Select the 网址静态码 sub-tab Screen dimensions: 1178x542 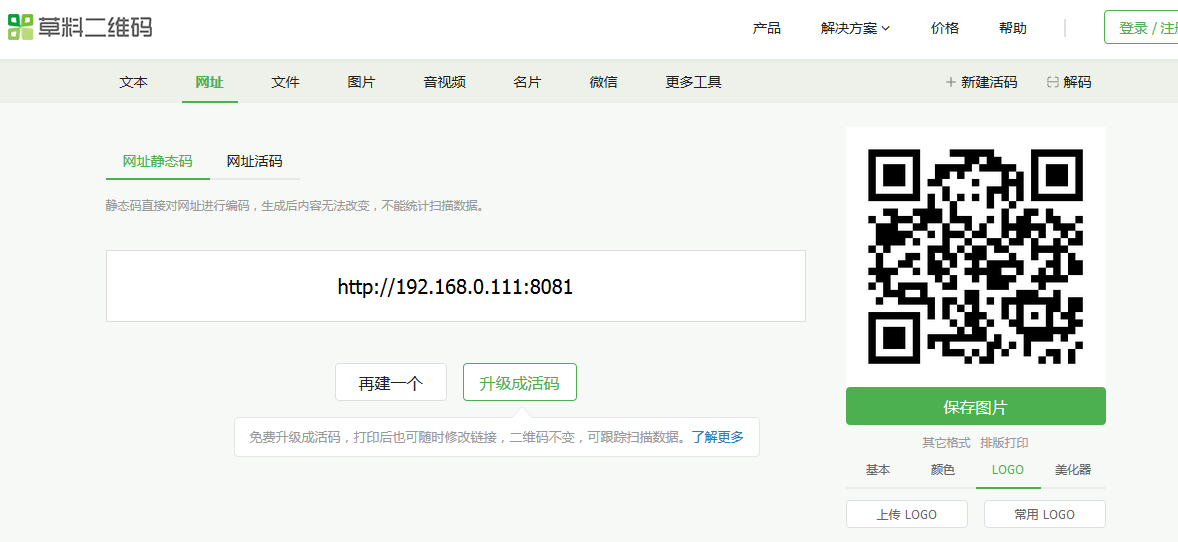pyautogui.click(x=158, y=161)
